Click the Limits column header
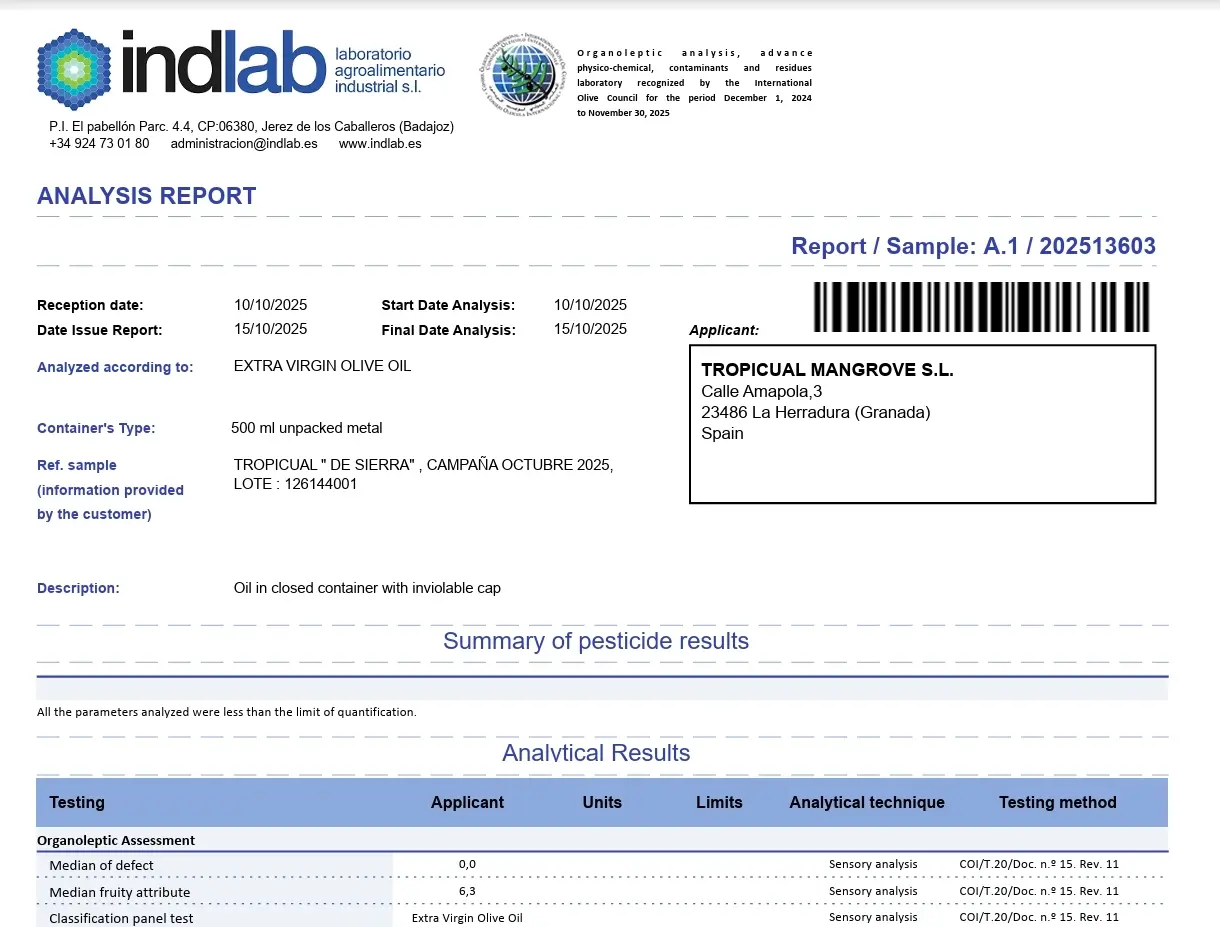The height and width of the screenshot is (927, 1220). point(719,802)
